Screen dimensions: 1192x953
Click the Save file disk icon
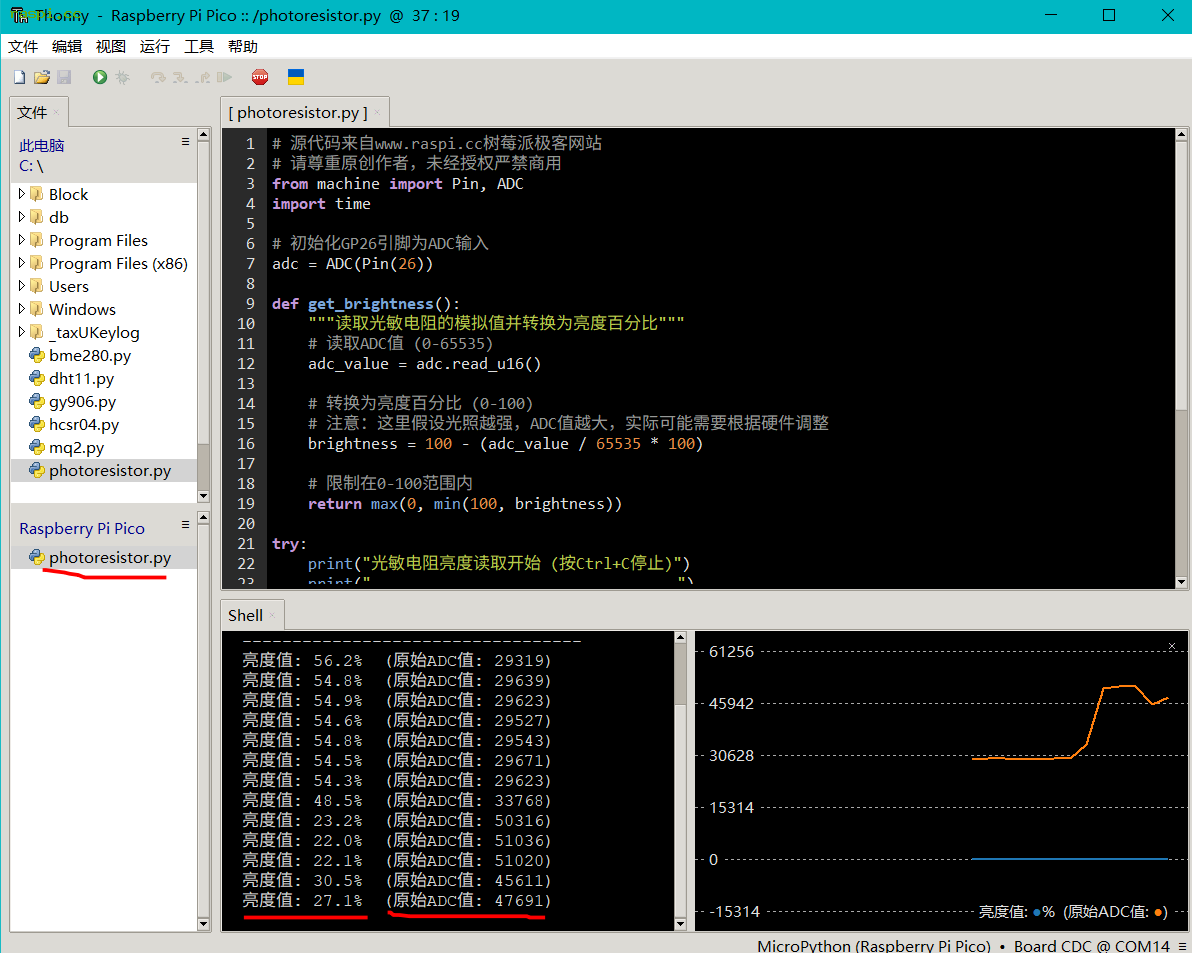pos(64,77)
